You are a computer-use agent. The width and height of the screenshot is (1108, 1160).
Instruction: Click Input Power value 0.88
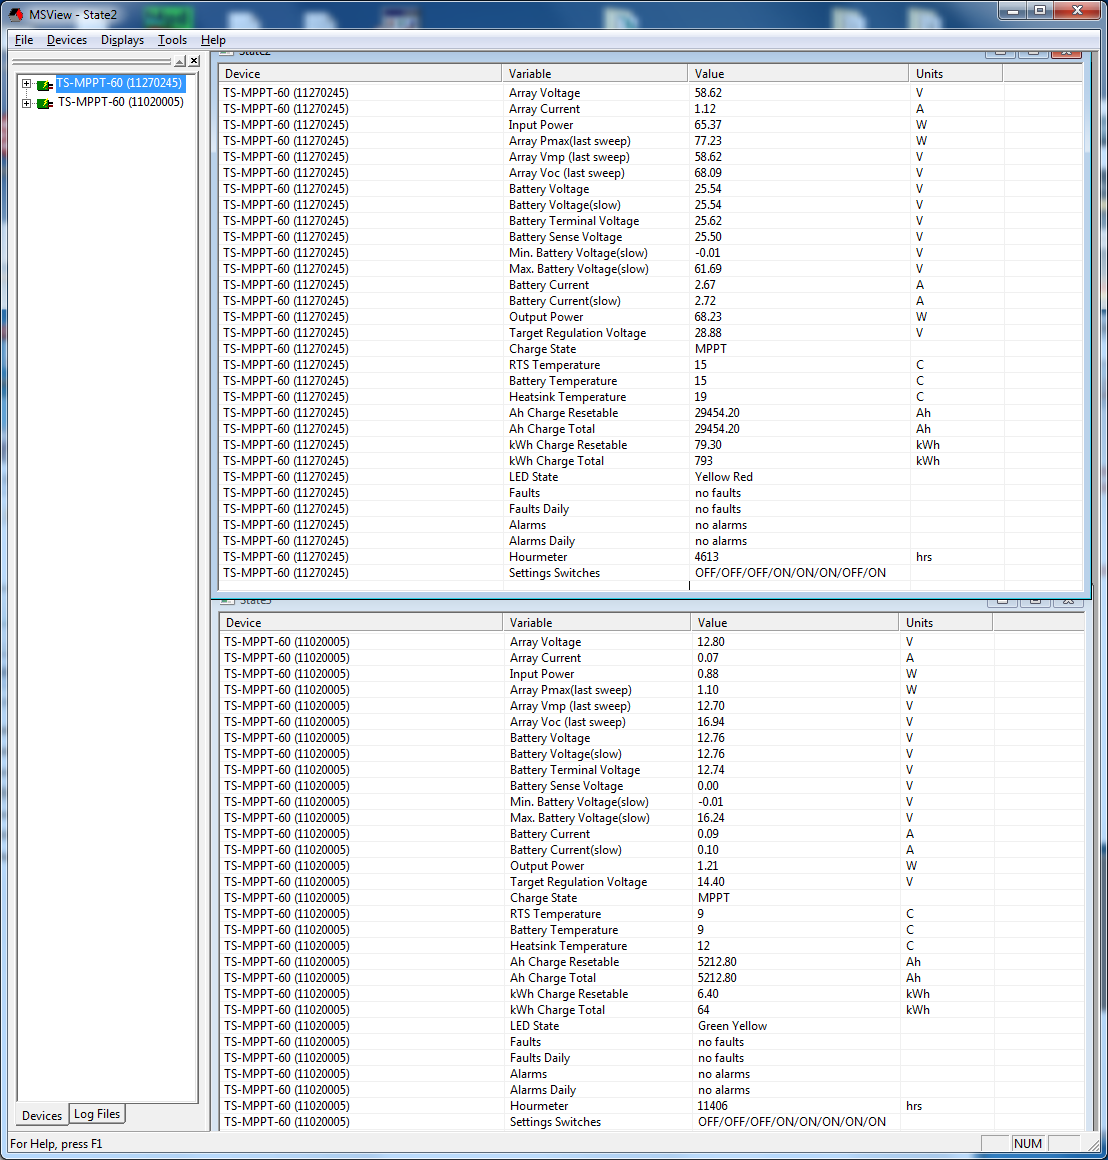708,674
